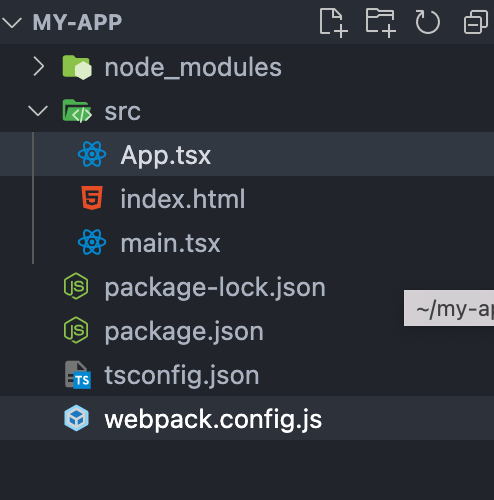Click the src folder icon
The image size is (494, 500).
[x=77, y=111]
